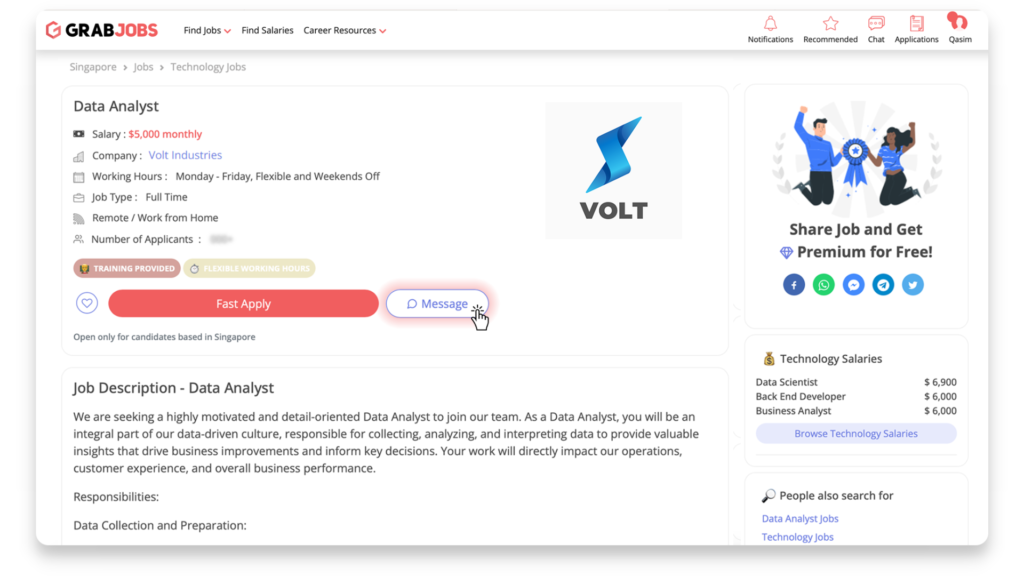
Task: Expand the Find Jobs dropdown
Action: point(207,31)
